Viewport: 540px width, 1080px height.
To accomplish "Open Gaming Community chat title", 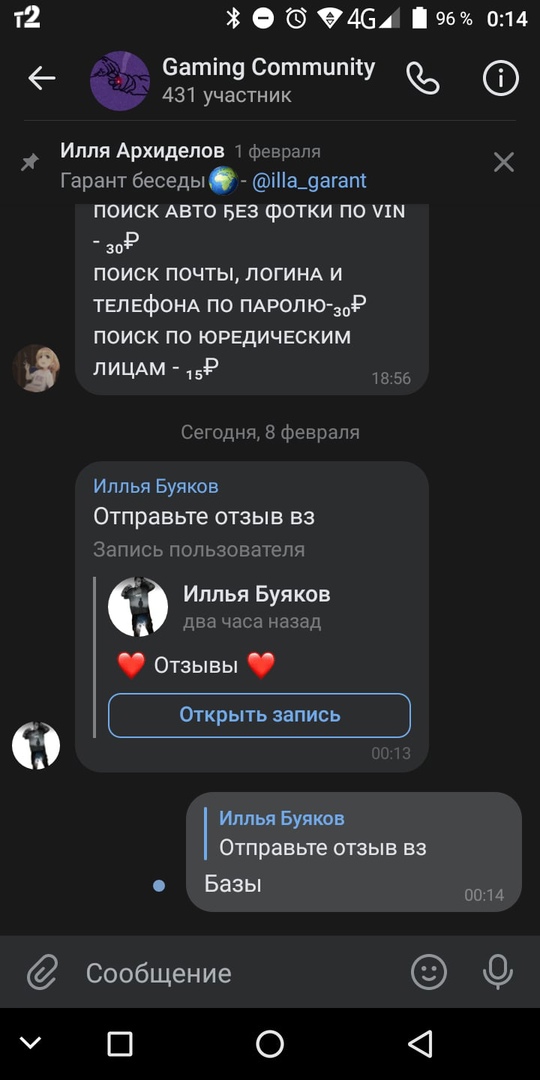I will (268, 68).
